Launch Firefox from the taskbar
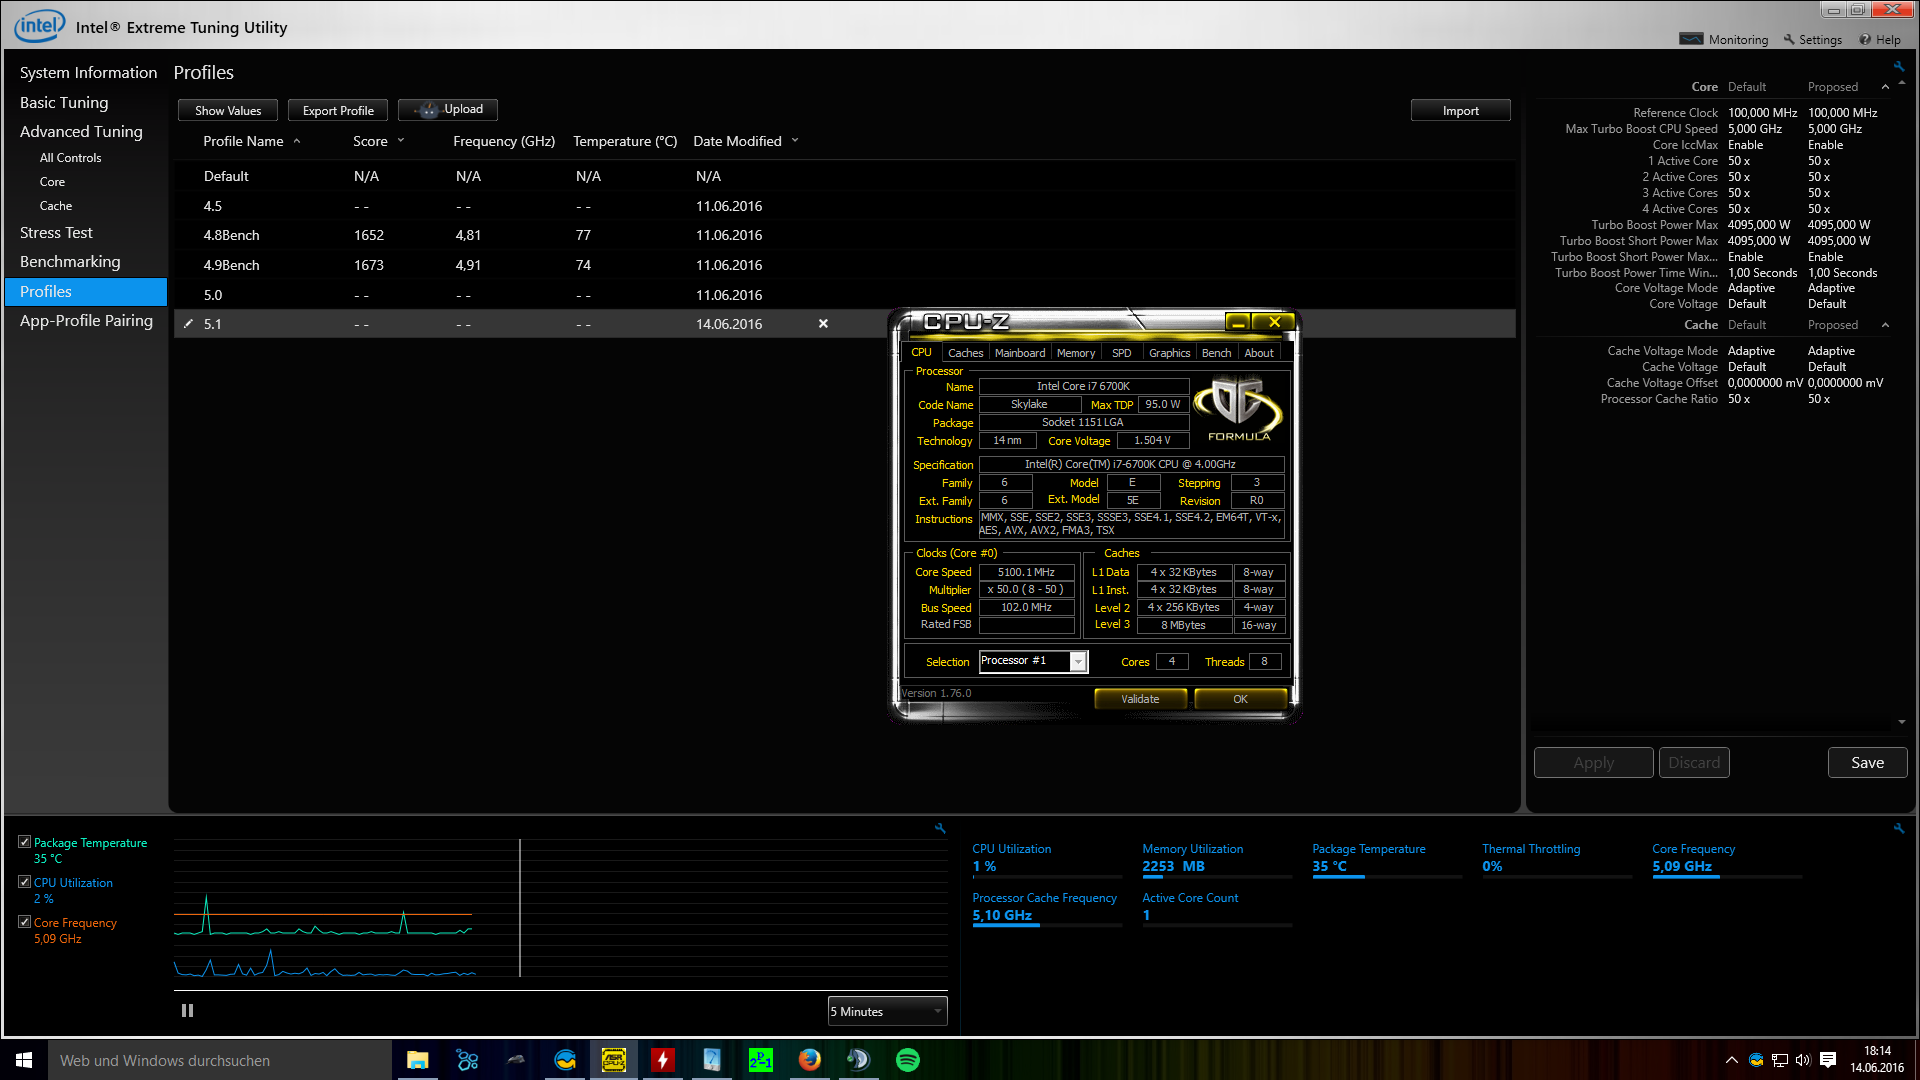The width and height of the screenshot is (1920, 1080). 810,1060
